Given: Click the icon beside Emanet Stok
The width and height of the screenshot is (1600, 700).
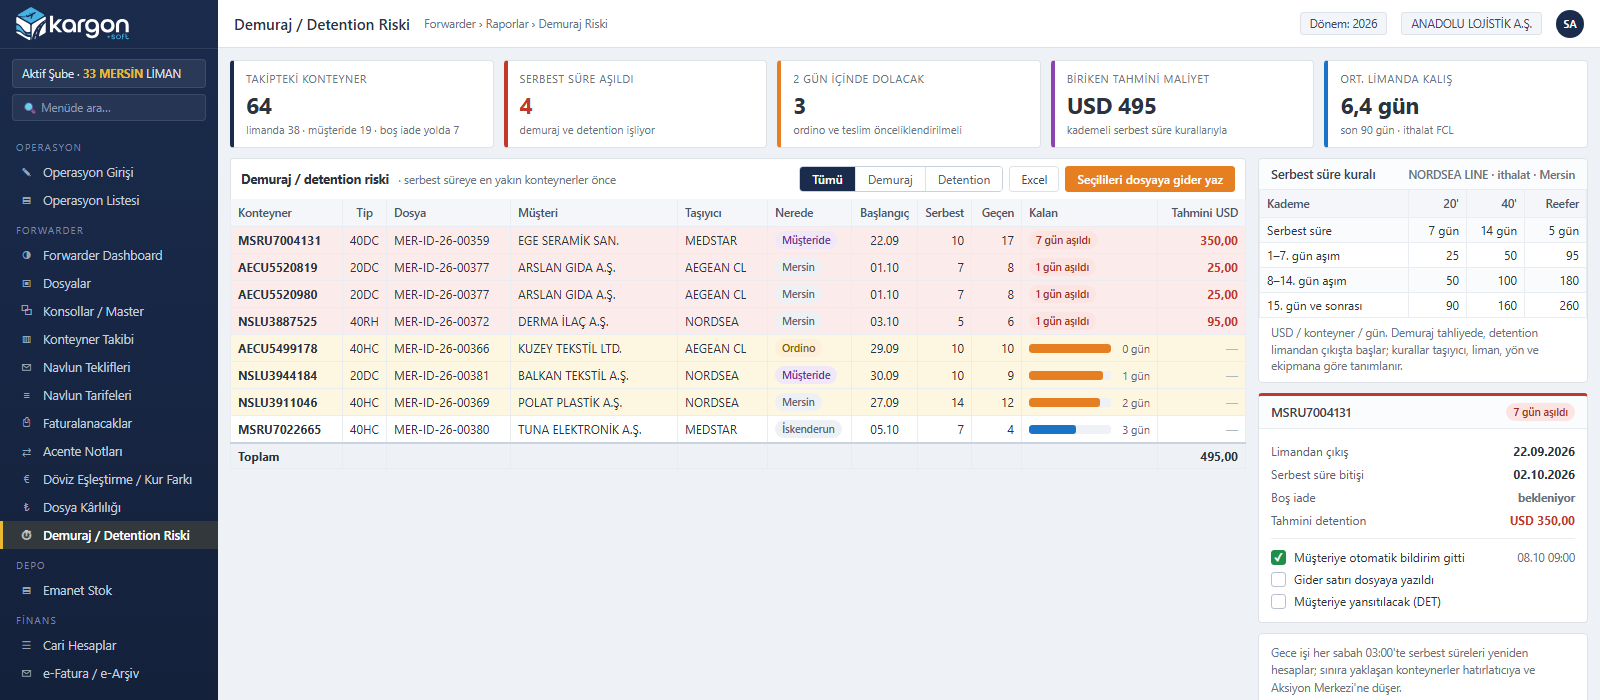Looking at the screenshot, I should pyautogui.click(x=27, y=591).
